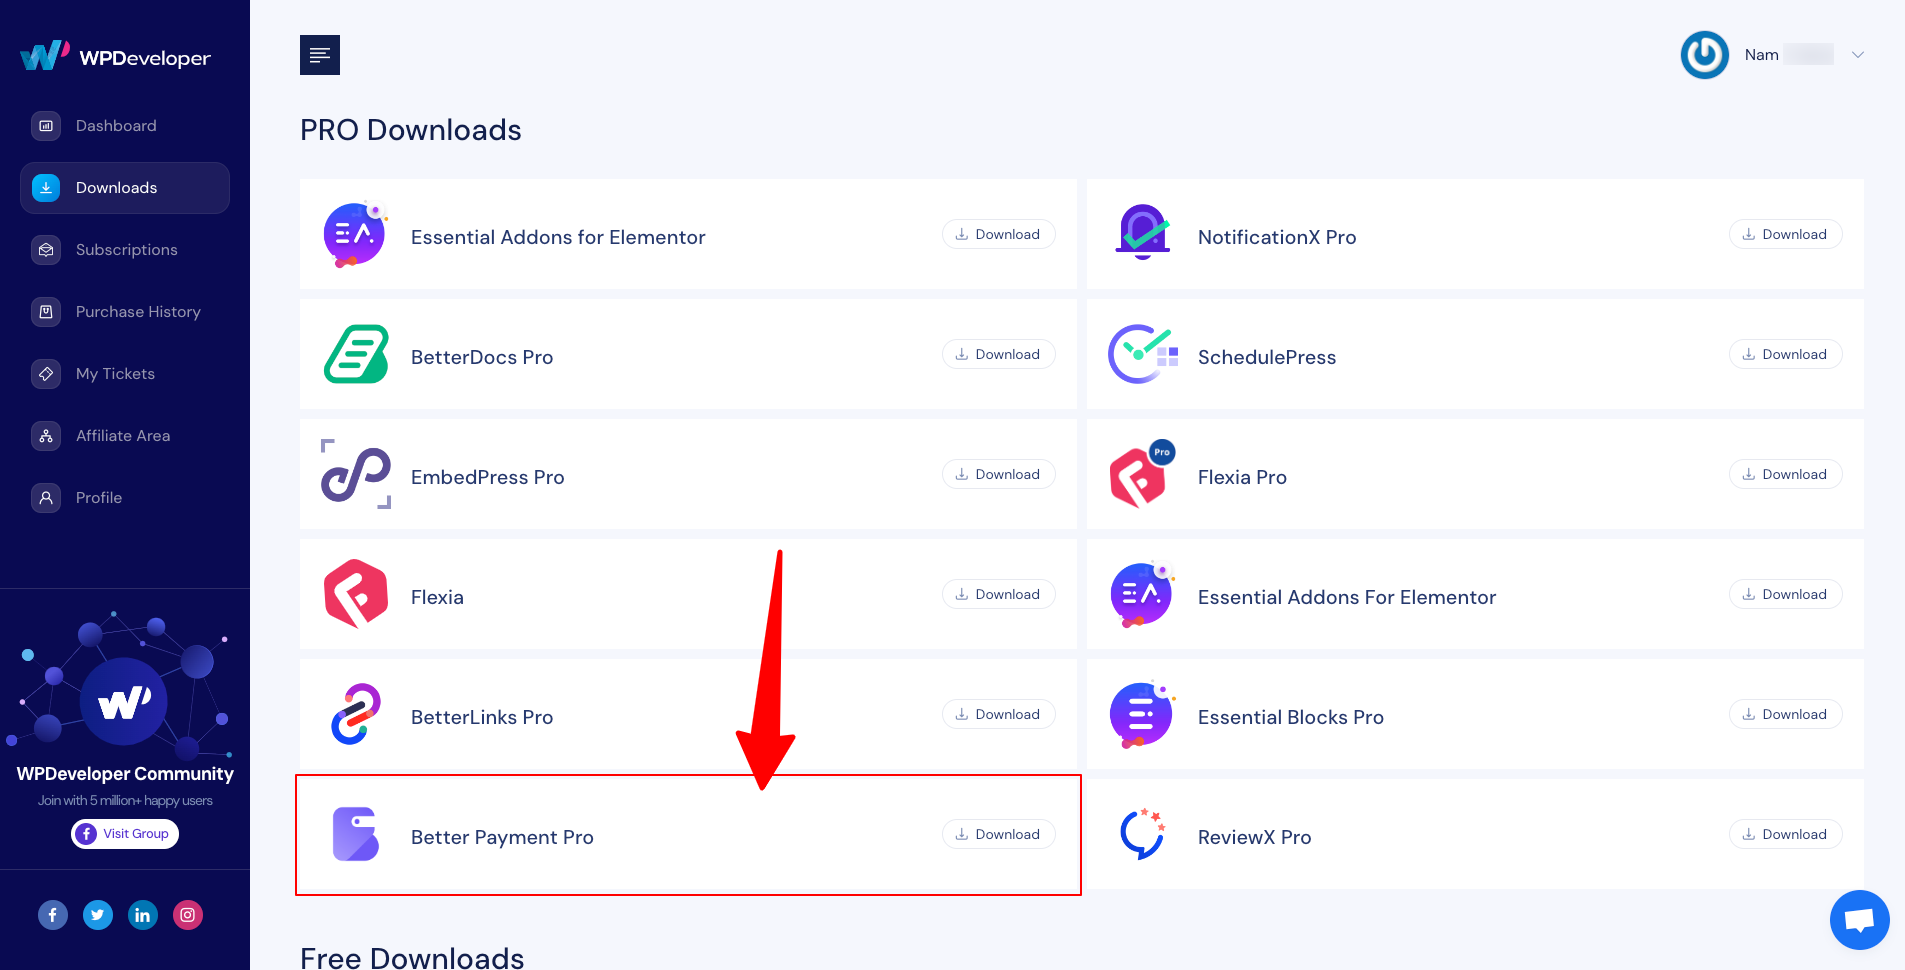Image resolution: width=1905 pixels, height=970 pixels.
Task: Click the WPDeveloper logo
Action: coord(115,56)
